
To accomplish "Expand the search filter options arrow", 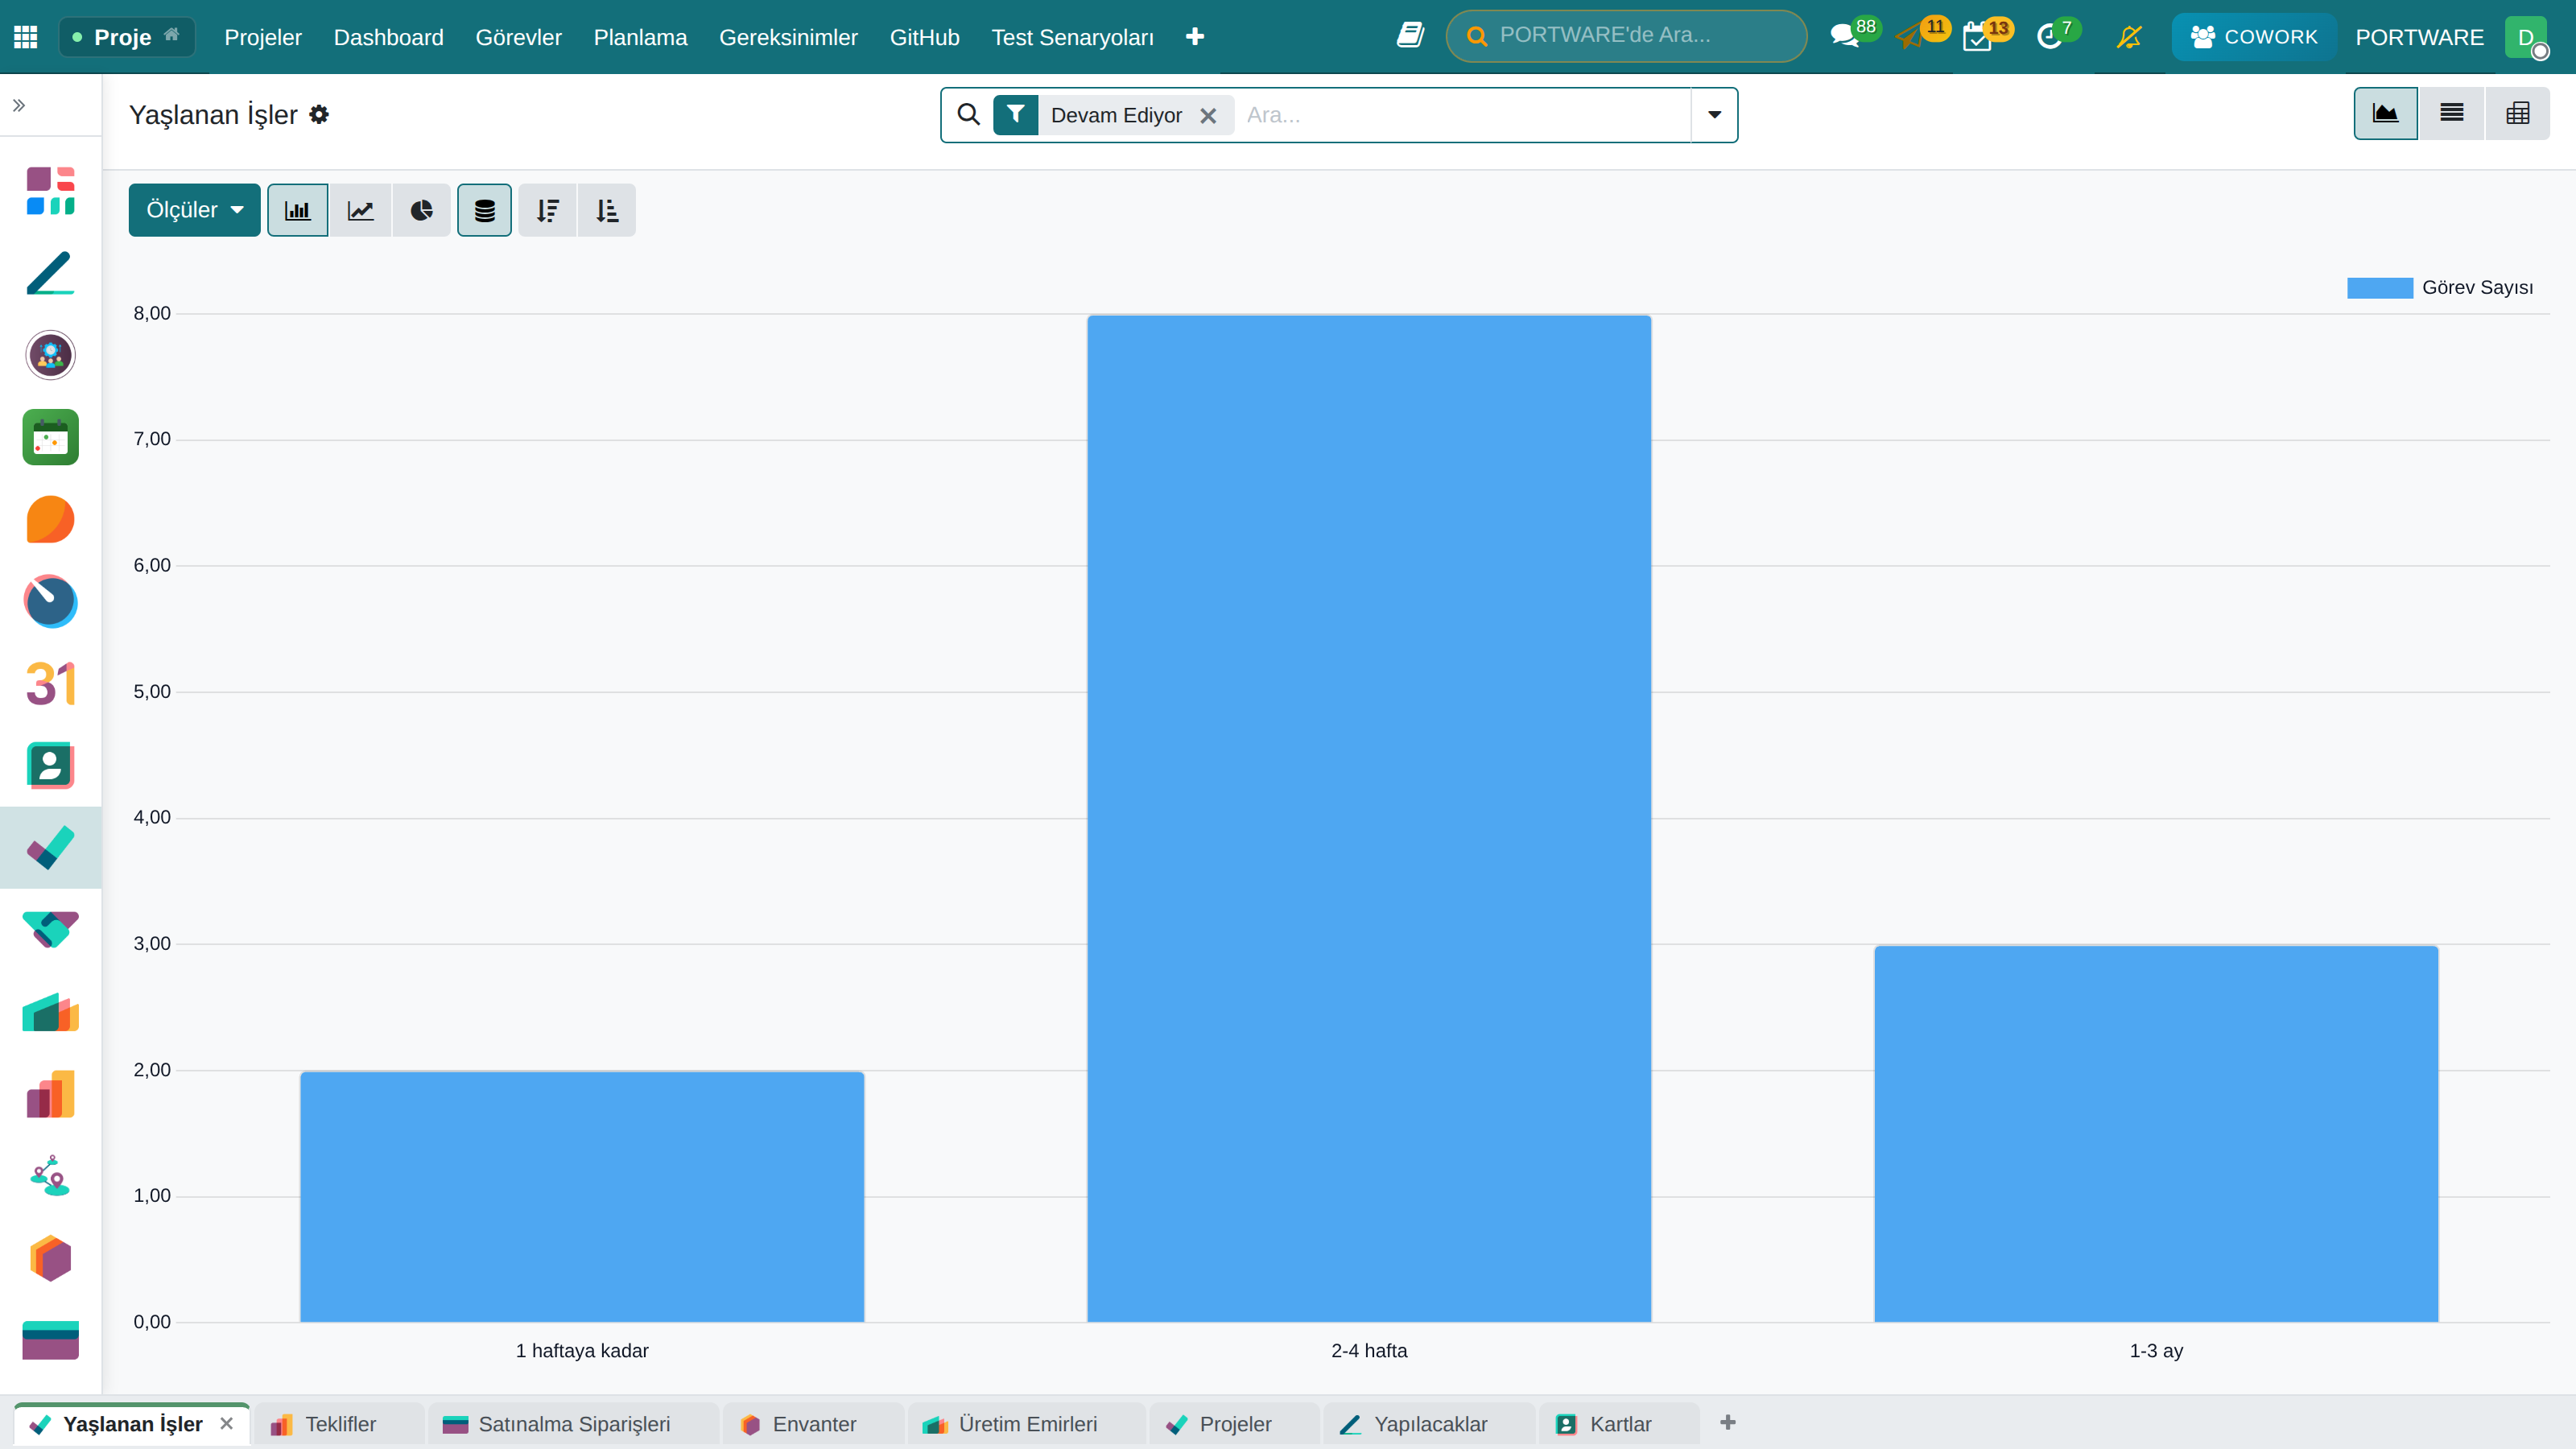I will [x=1714, y=115].
